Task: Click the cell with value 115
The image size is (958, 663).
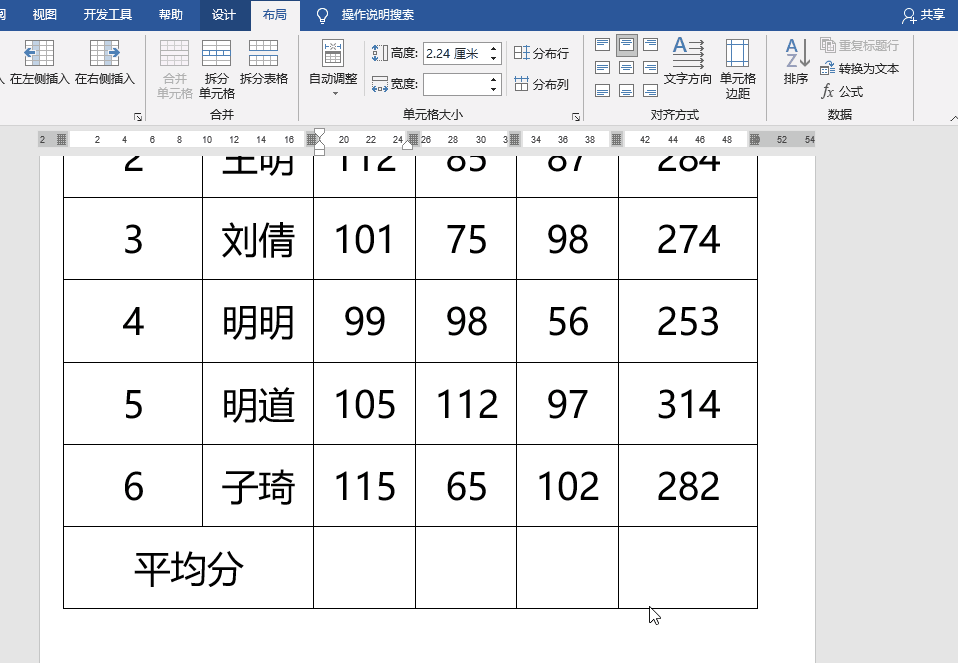Action: 364,486
